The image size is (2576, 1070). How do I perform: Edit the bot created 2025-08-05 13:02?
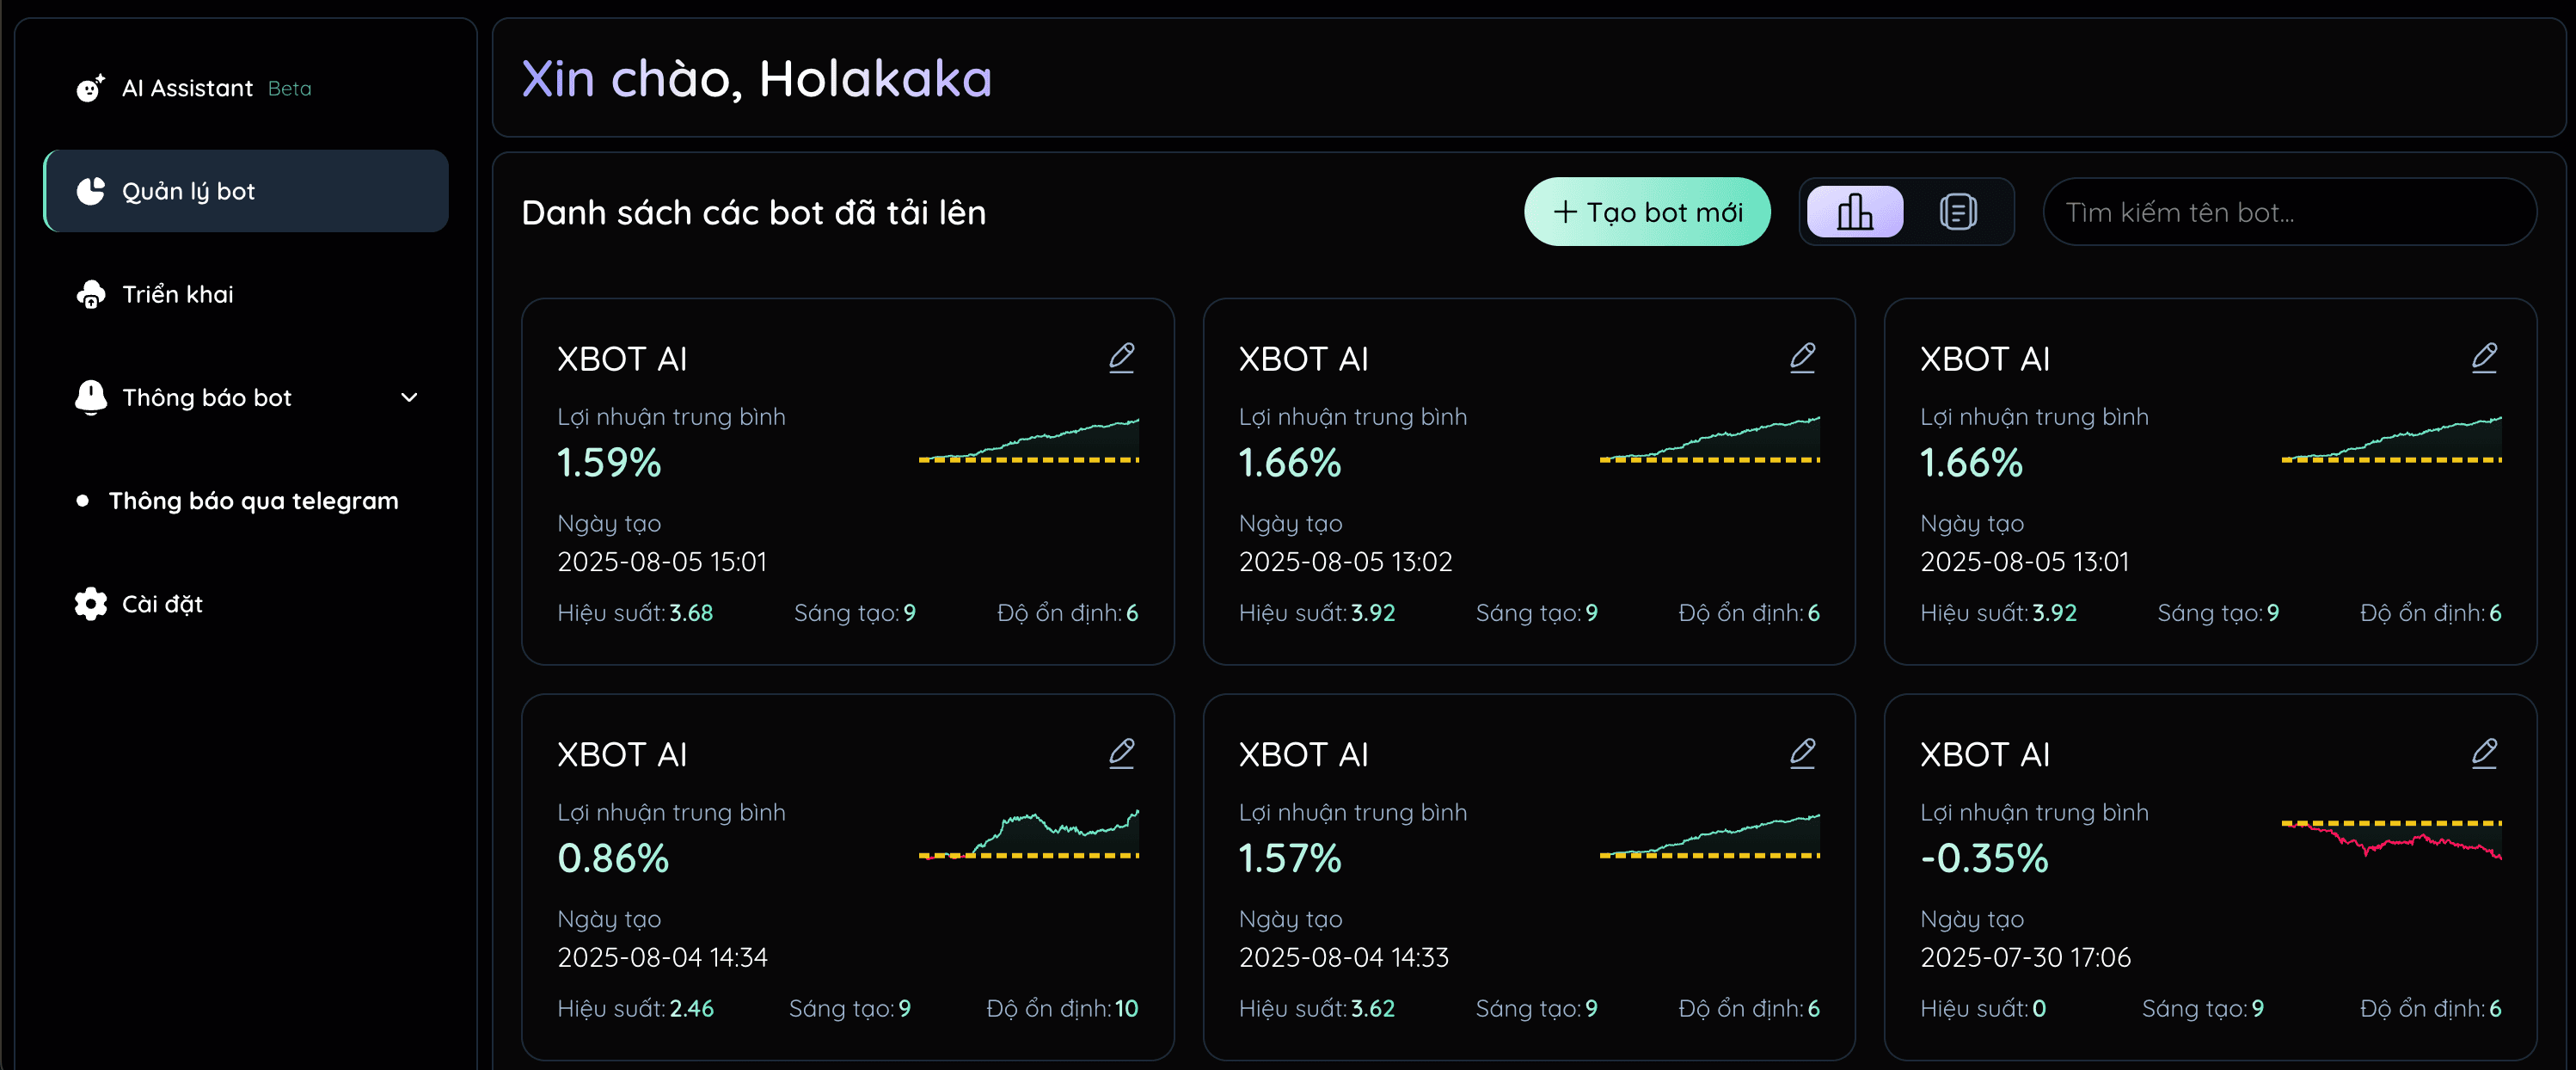(x=1802, y=358)
